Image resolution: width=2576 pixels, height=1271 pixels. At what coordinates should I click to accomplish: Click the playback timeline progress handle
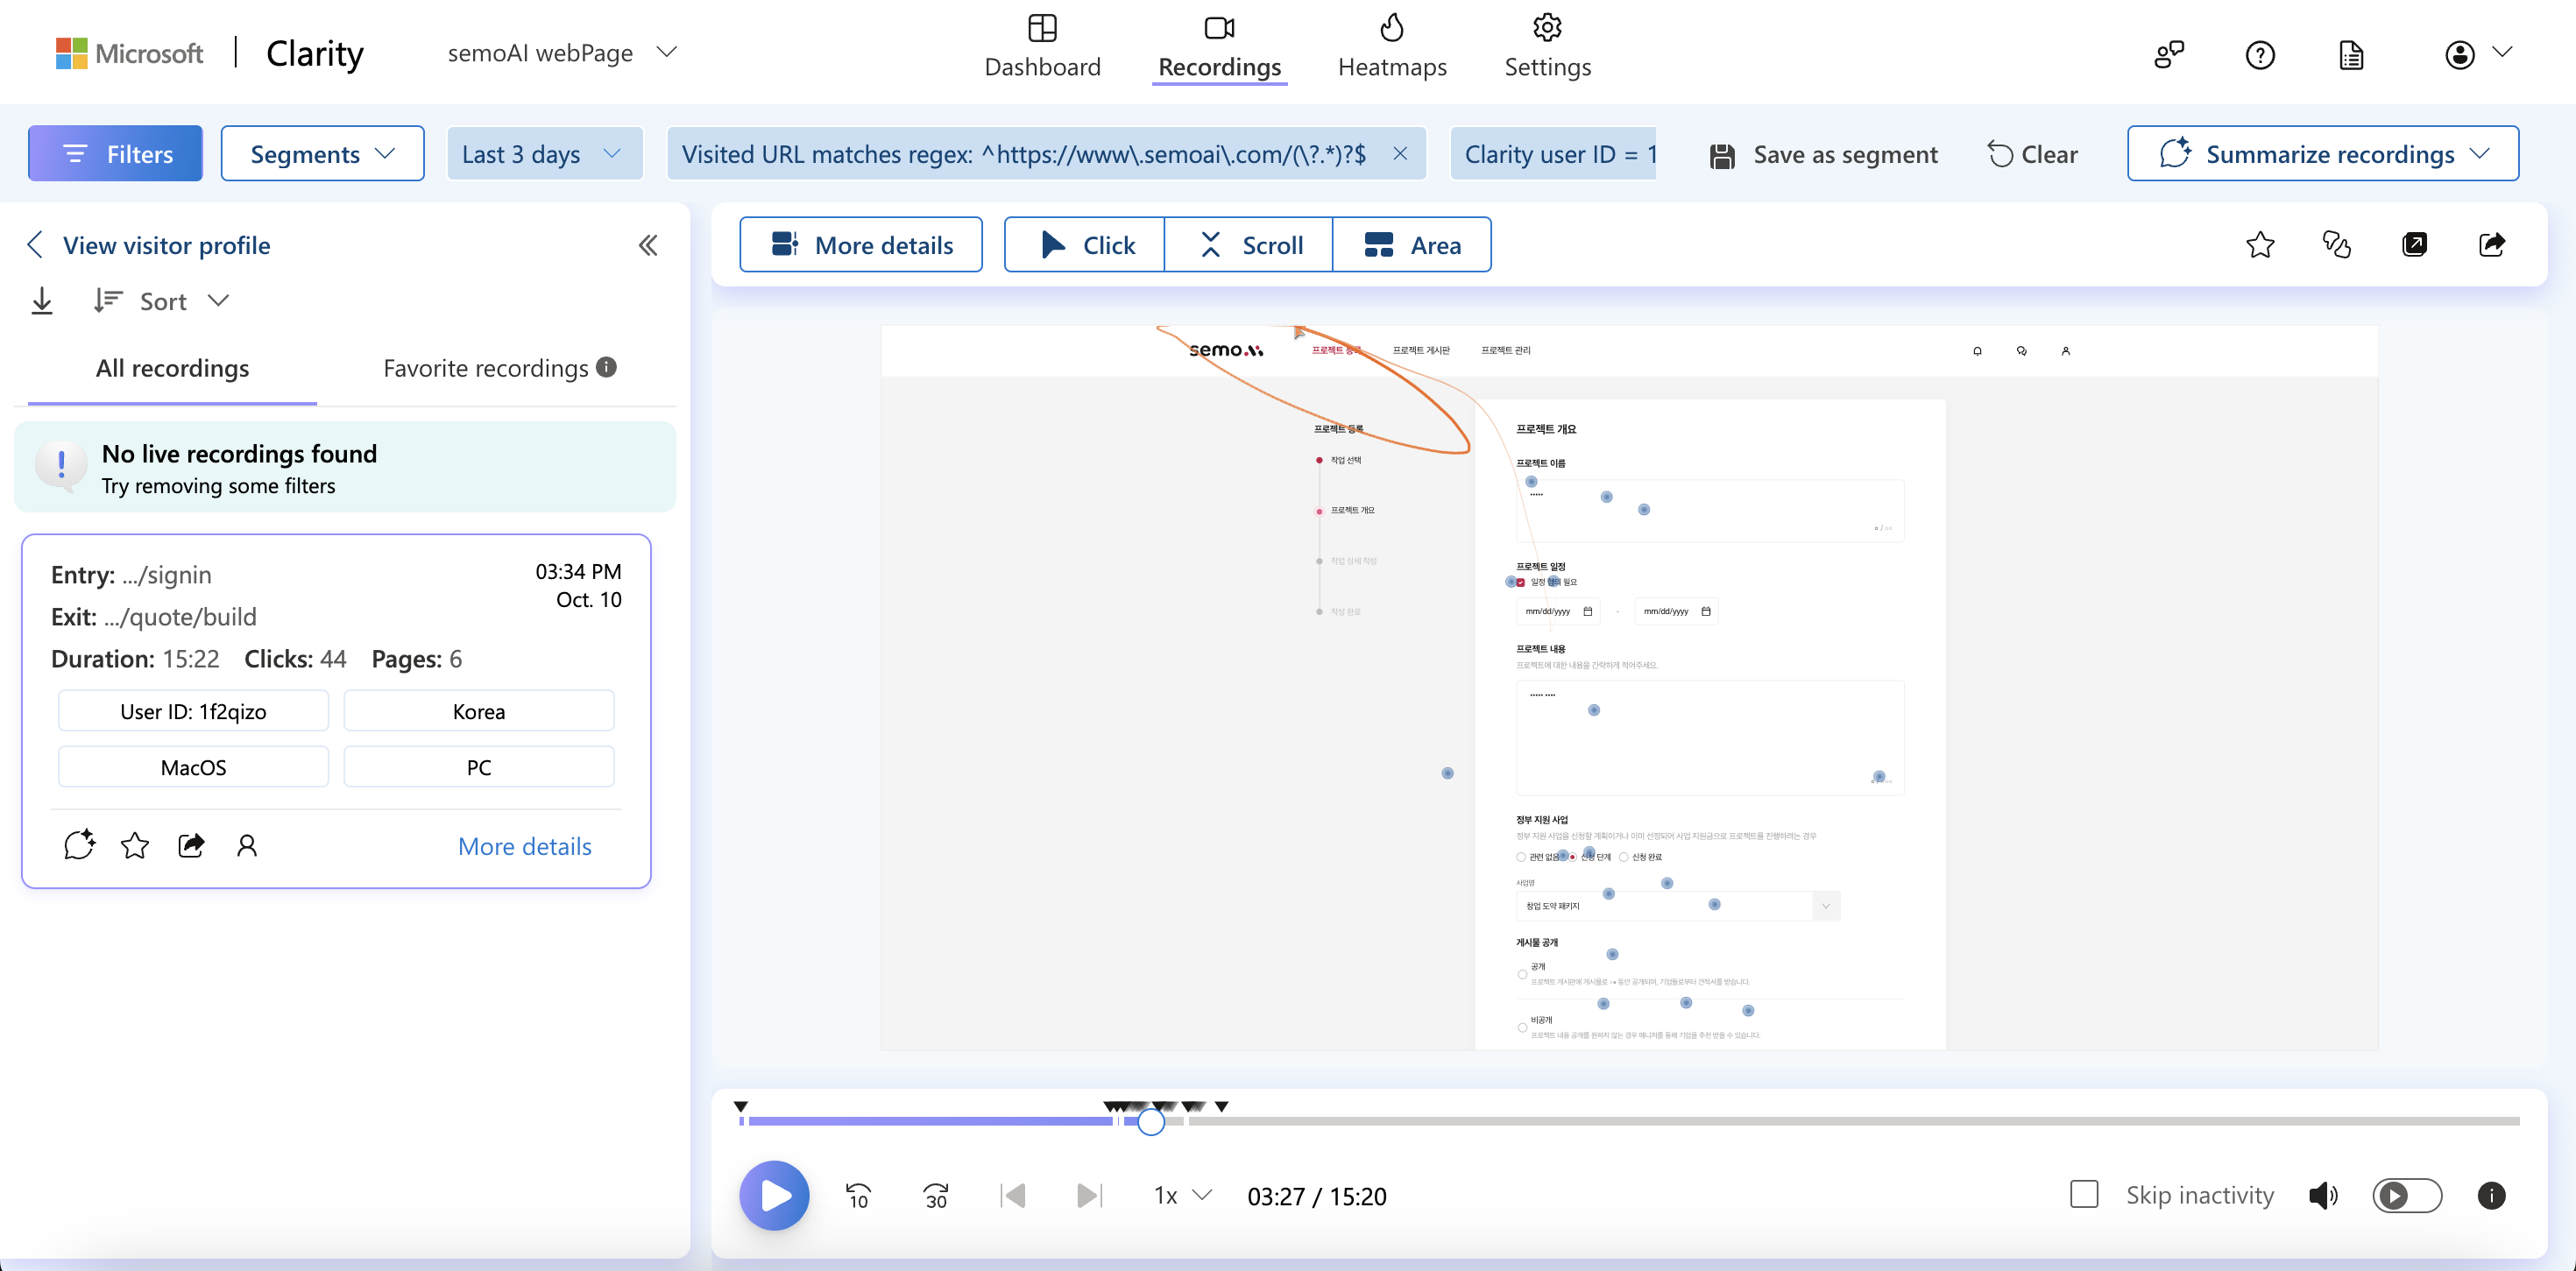1151,1122
